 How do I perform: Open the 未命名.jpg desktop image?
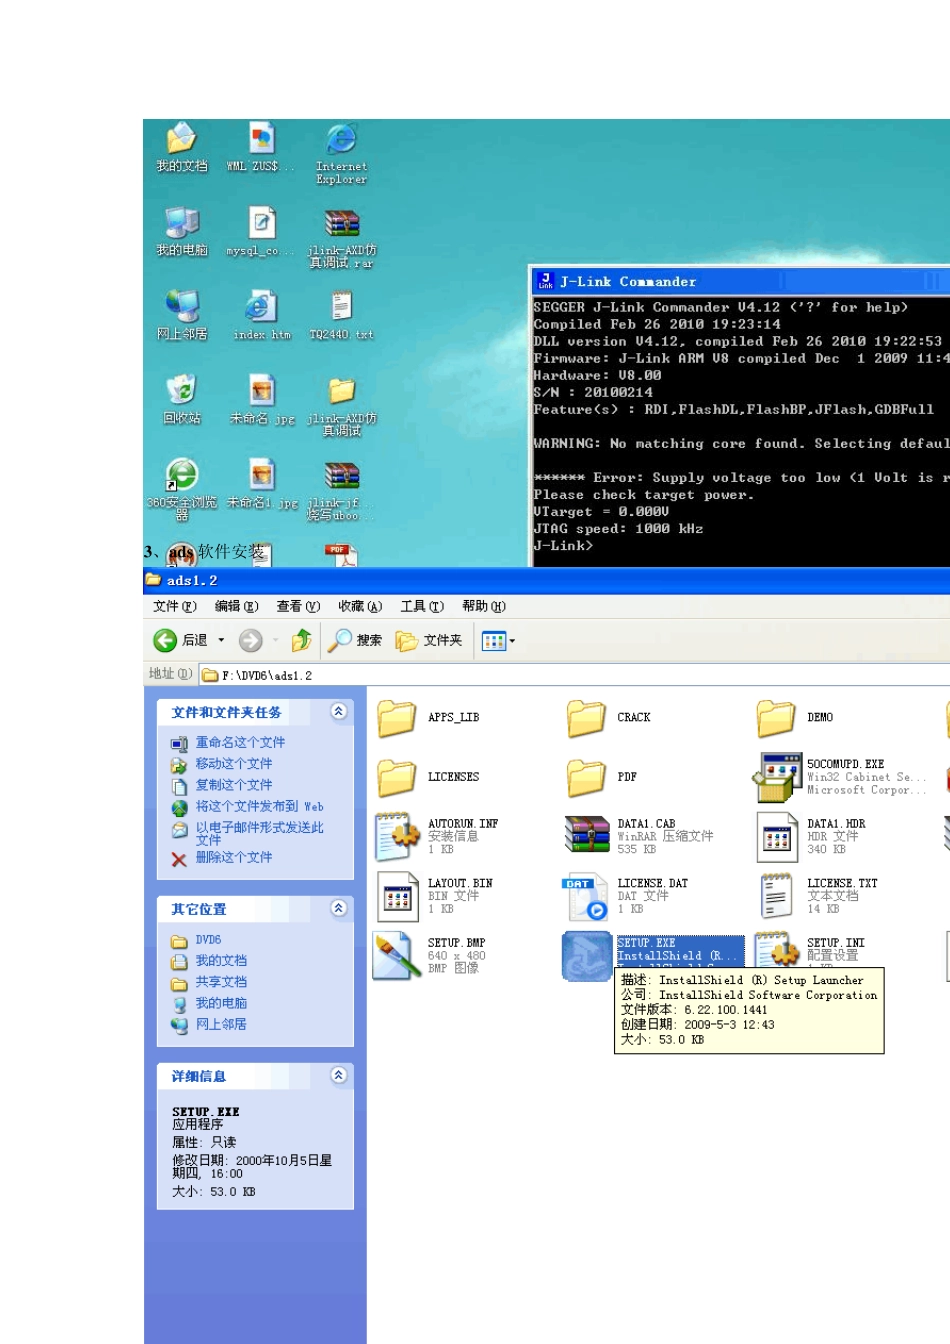point(262,400)
